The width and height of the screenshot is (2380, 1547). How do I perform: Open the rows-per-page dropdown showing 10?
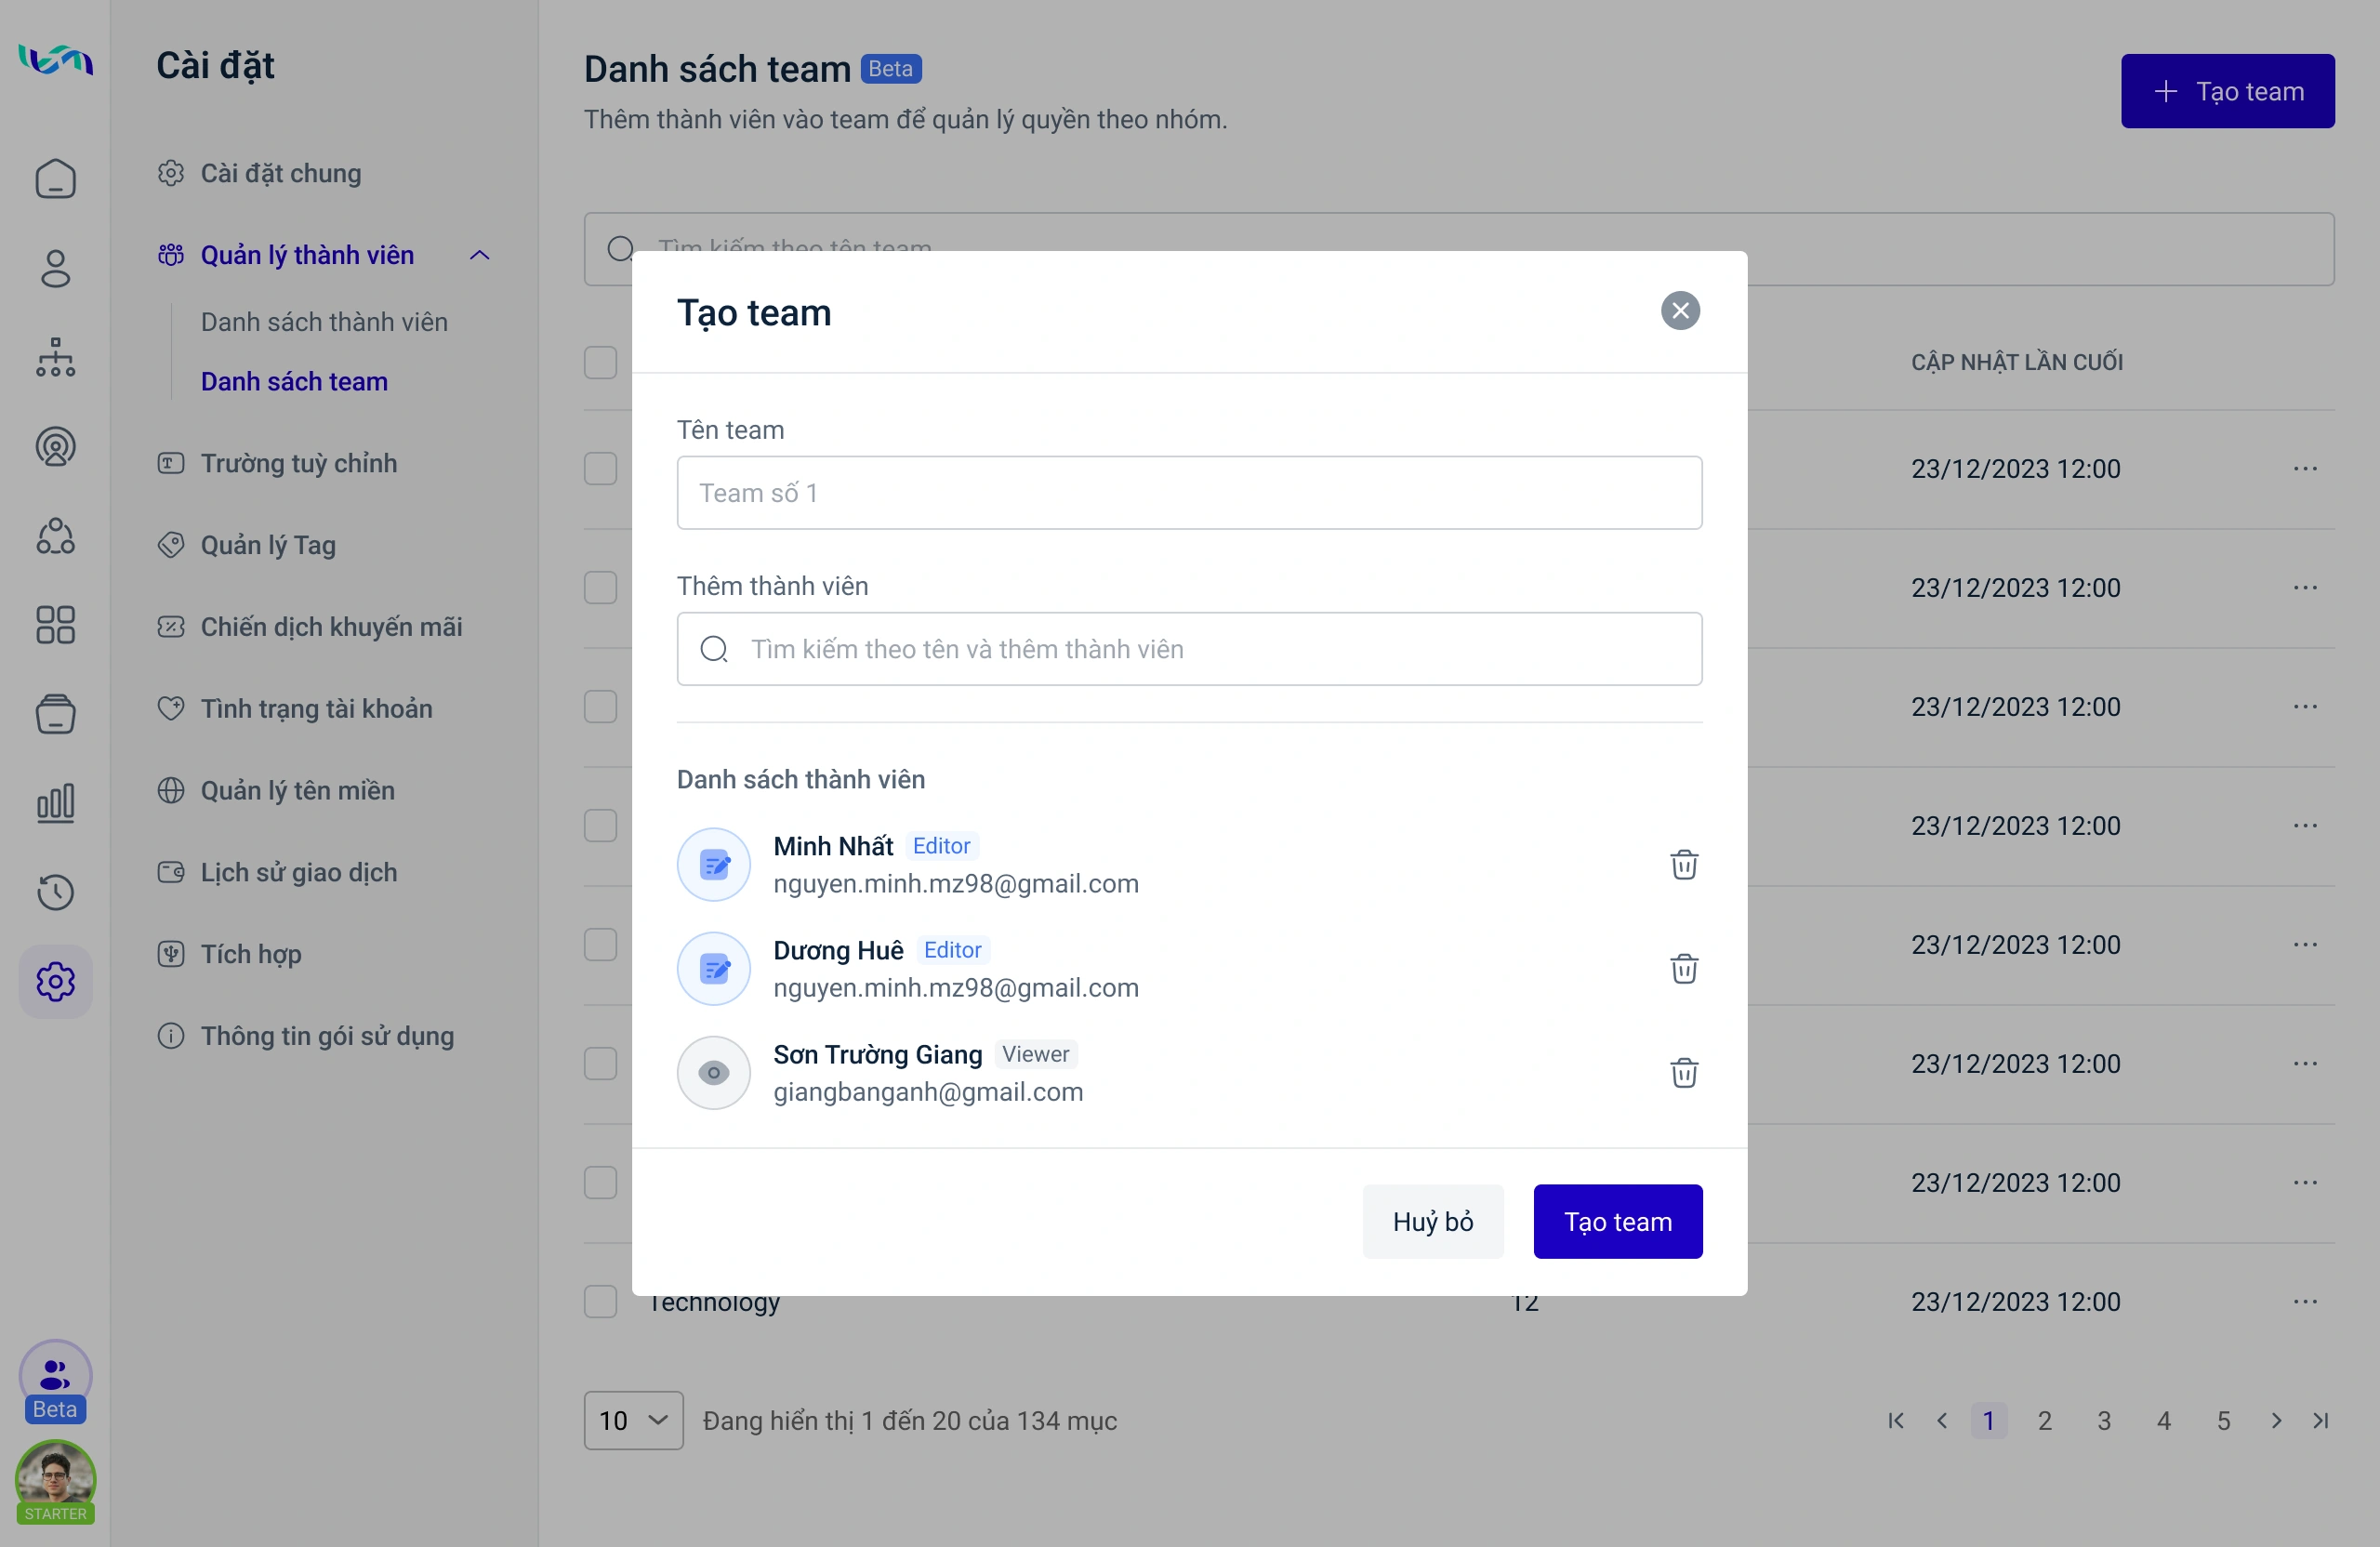[633, 1420]
